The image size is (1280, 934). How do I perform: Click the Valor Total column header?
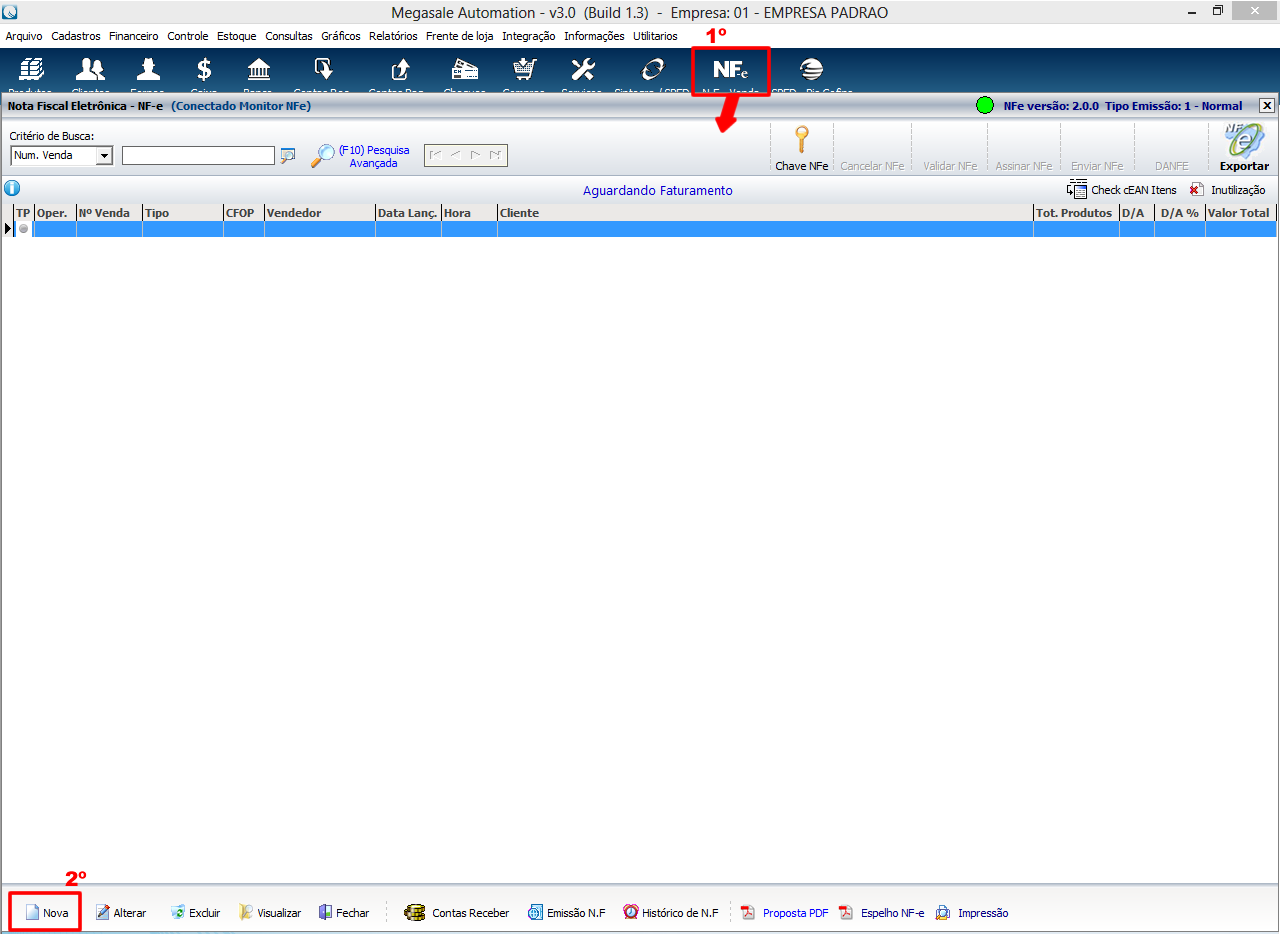[1241, 213]
